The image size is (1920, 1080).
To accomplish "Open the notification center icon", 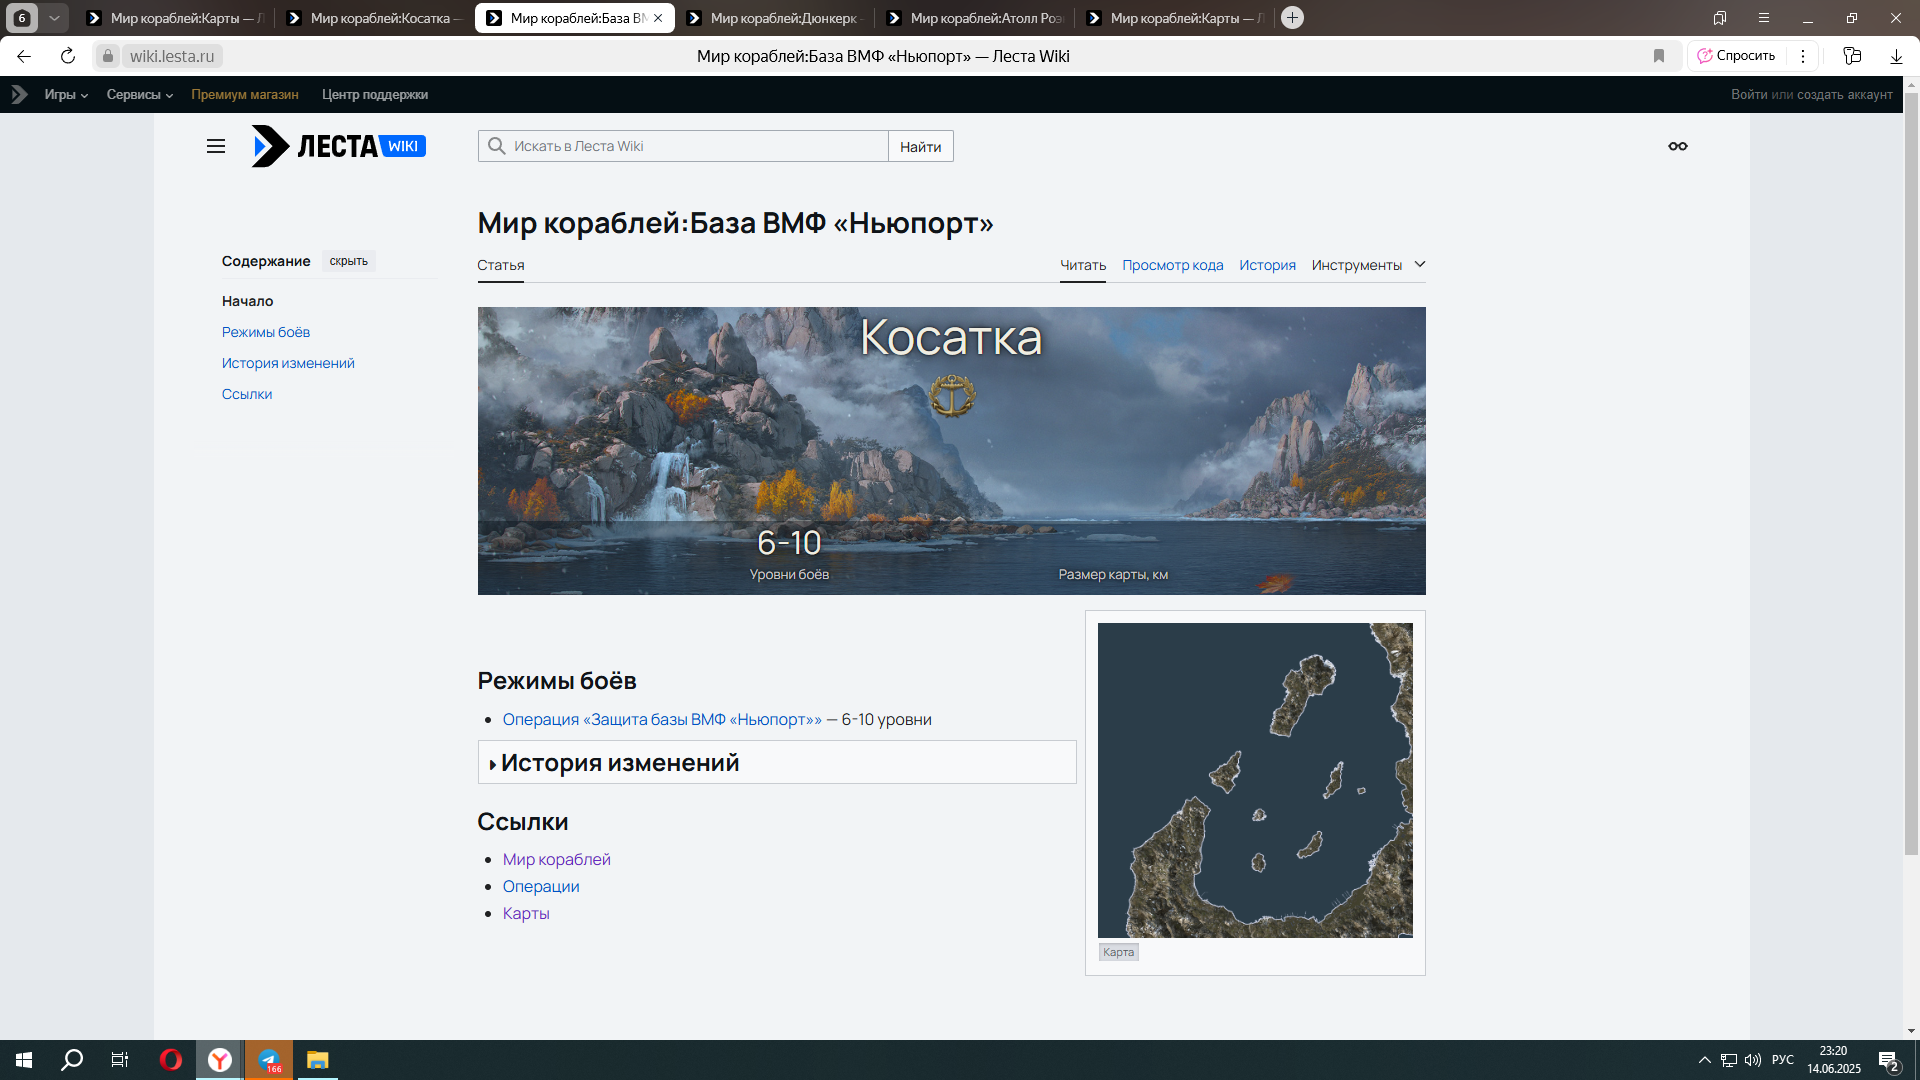I will coord(1888,1060).
